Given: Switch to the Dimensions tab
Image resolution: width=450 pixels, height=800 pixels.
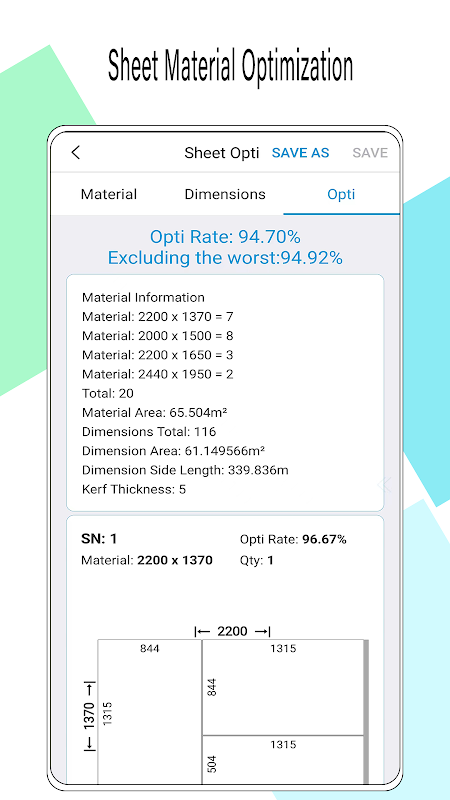Looking at the screenshot, I should tap(225, 194).
